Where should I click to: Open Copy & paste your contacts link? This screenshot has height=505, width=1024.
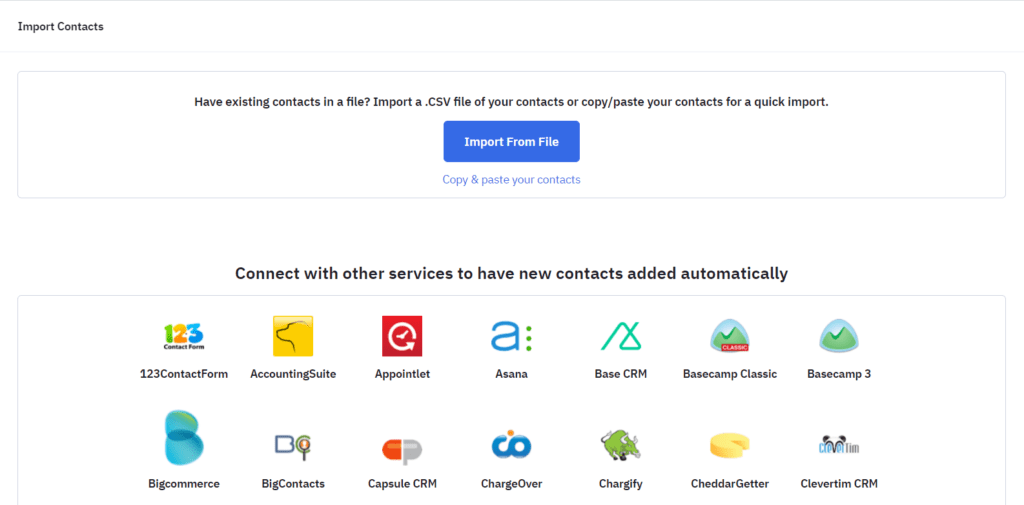511,179
